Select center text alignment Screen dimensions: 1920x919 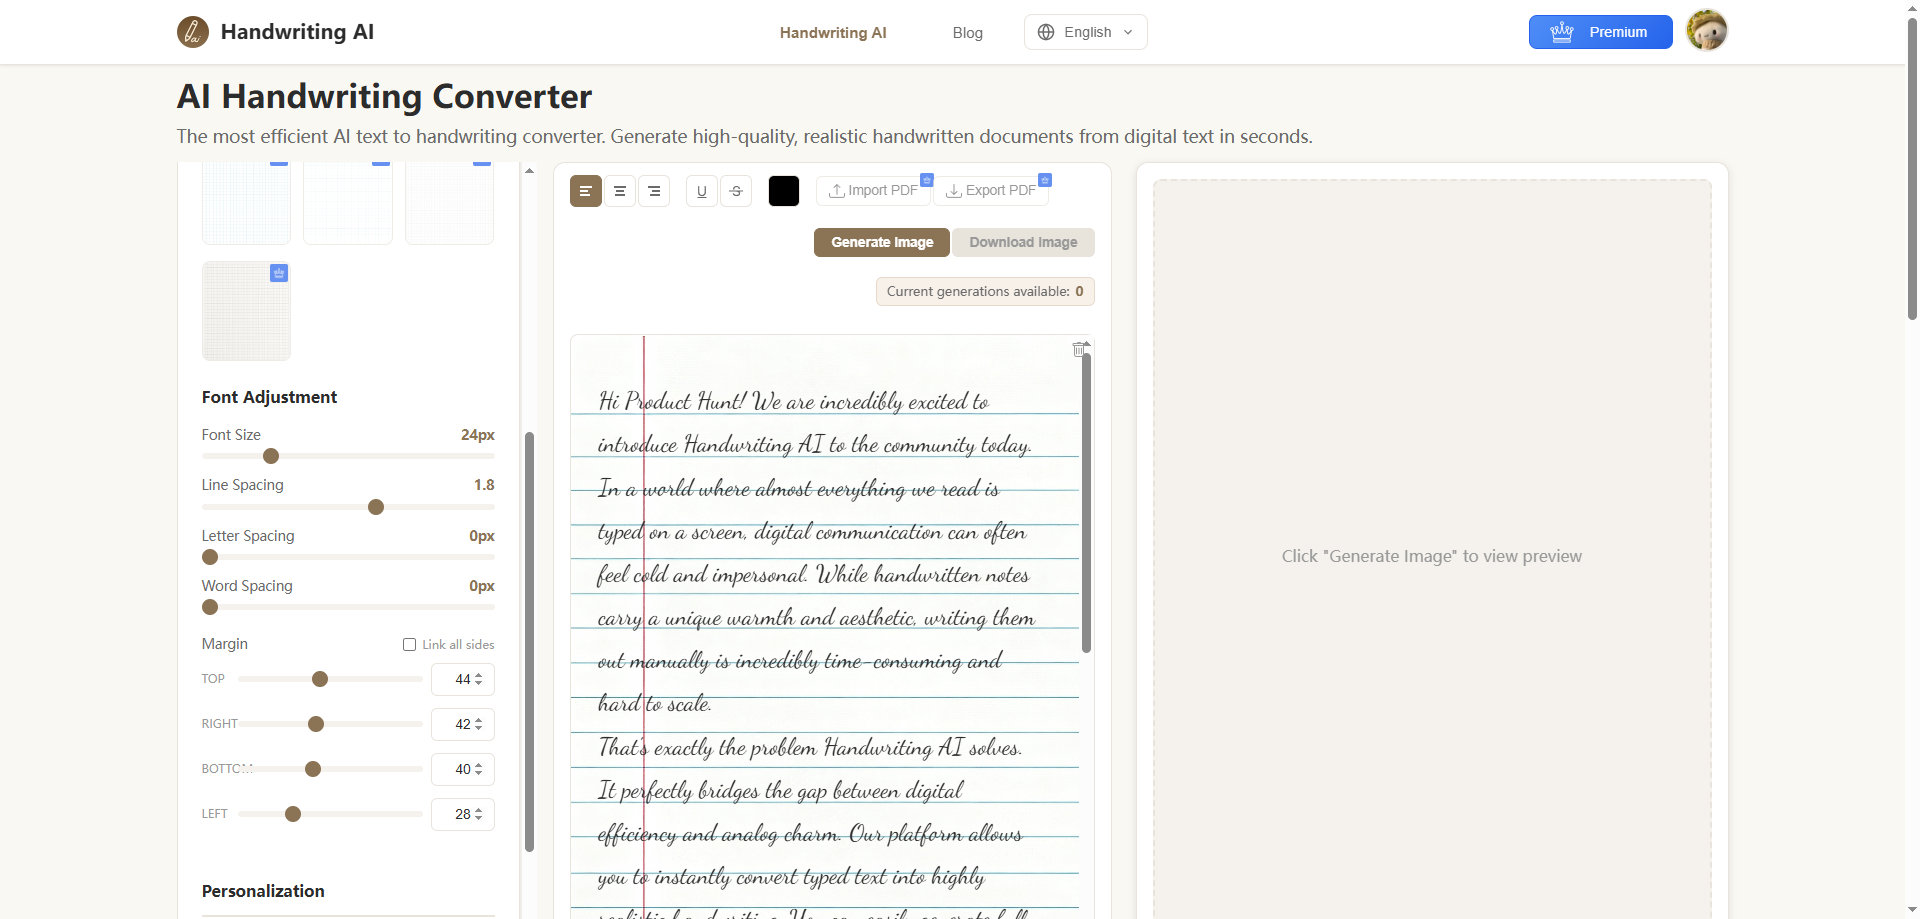tap(620, 191)
